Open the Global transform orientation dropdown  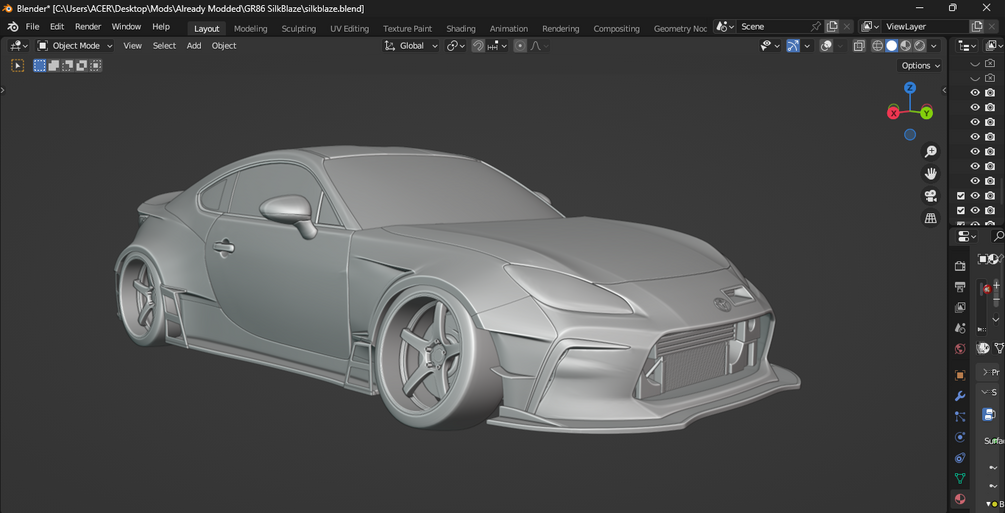click(x=411, y=46)
